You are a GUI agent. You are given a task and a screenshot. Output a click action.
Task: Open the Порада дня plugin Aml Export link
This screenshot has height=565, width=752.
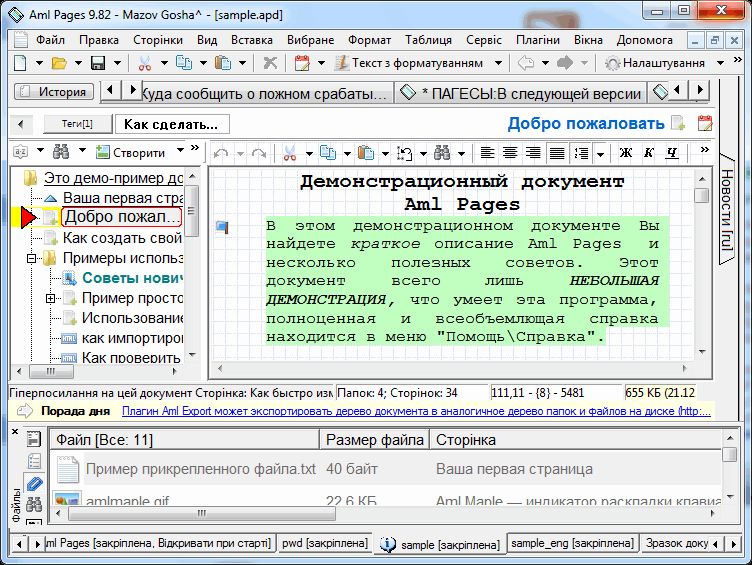pos(416,411)
